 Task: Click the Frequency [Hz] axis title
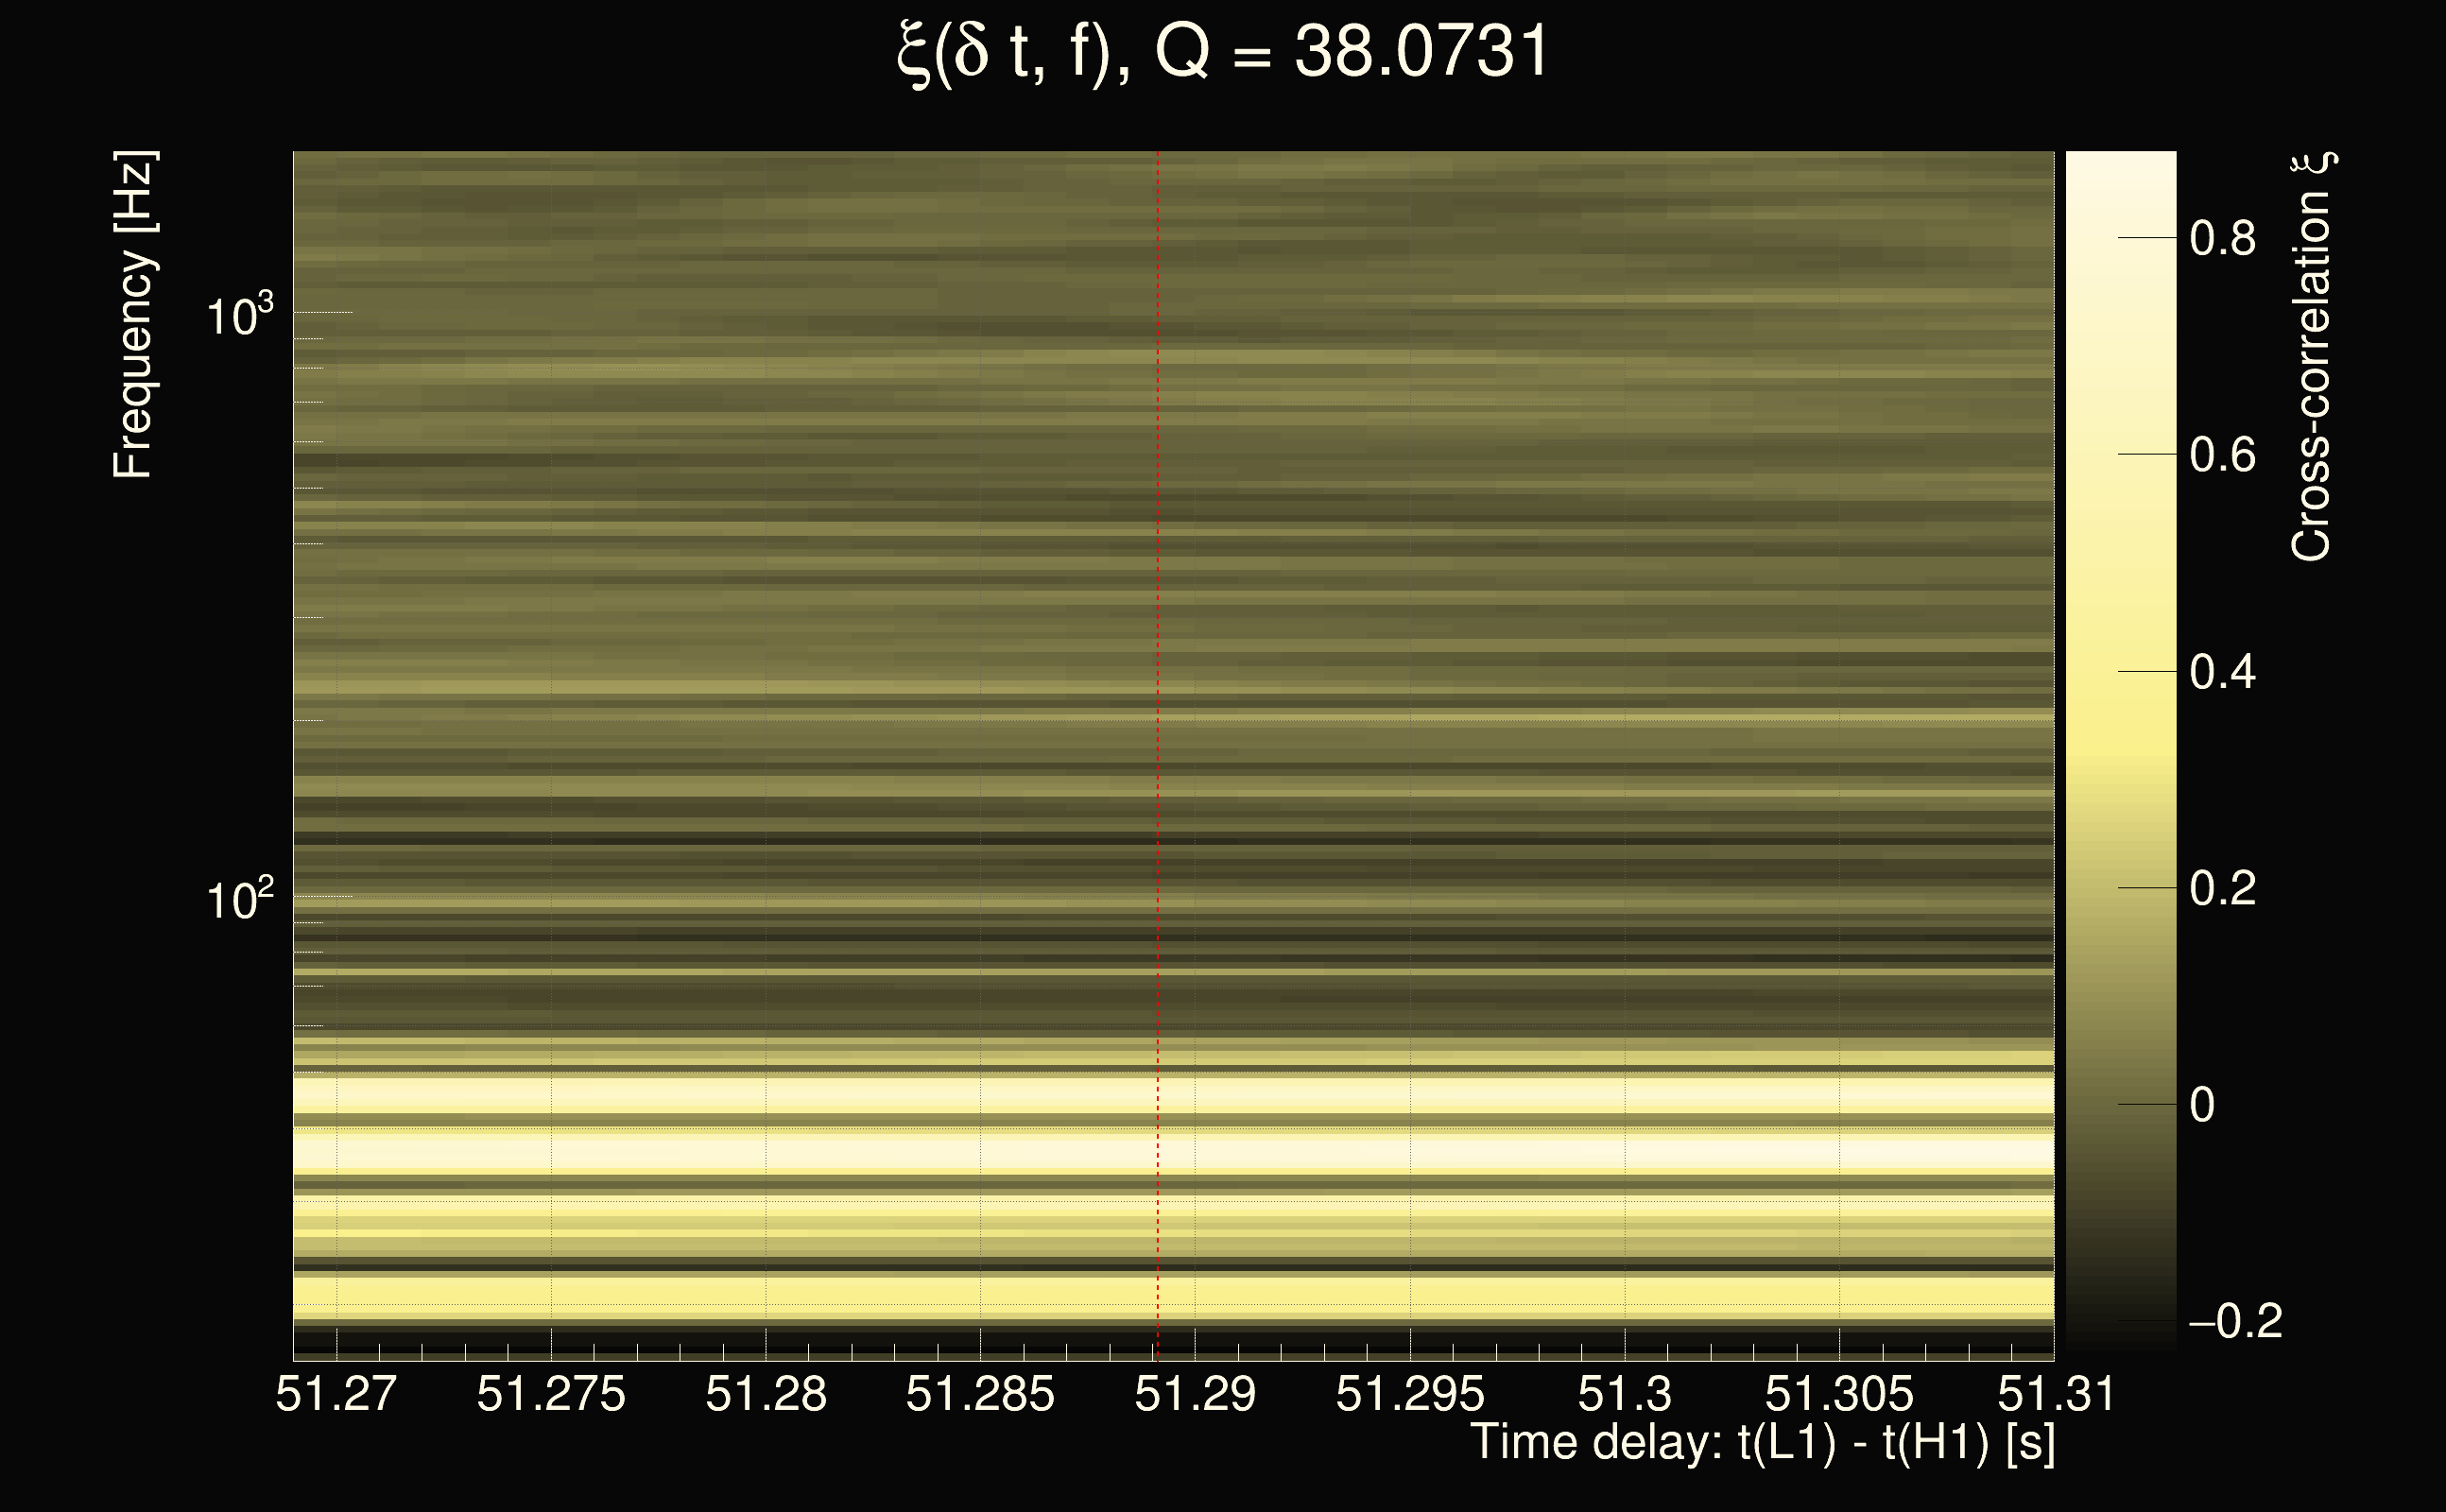pos(133,315)
